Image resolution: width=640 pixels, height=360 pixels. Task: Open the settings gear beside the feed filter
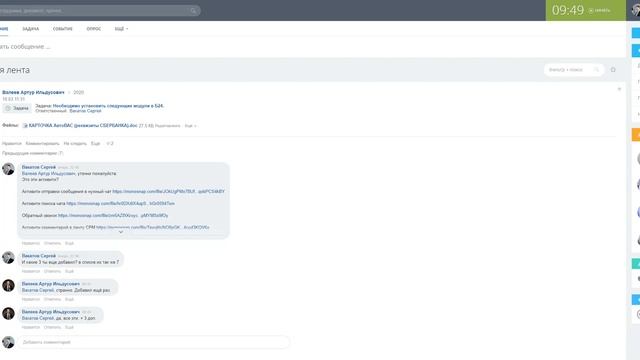(x=613, y=70)
